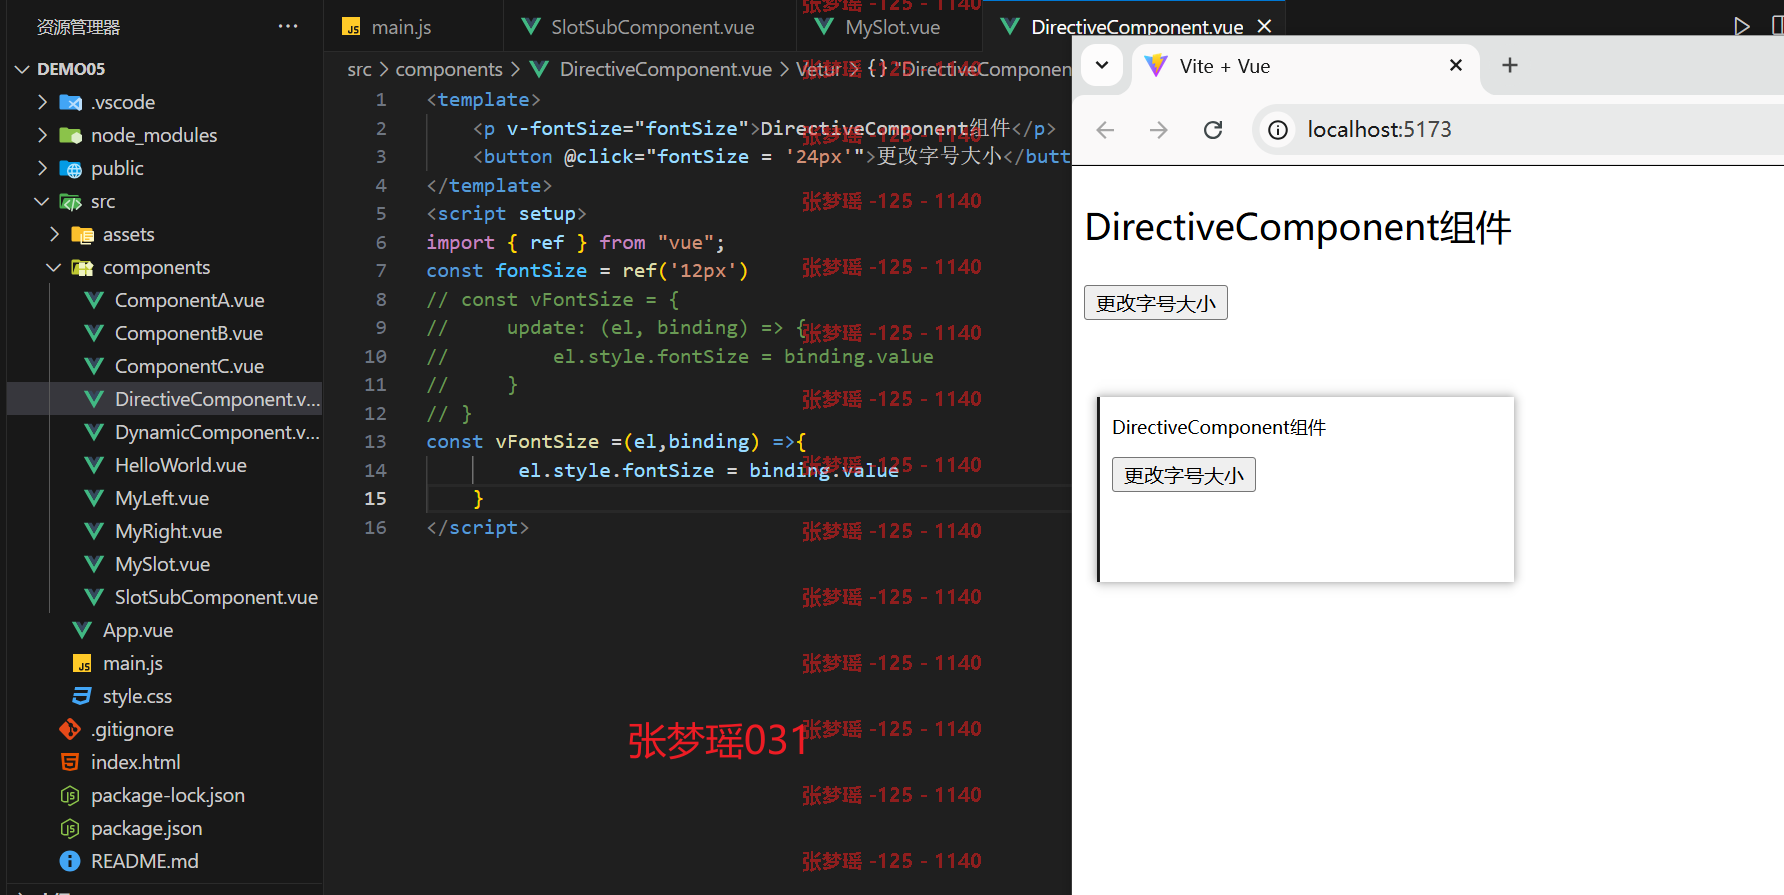Click the 更改字号大小 button inside the box

click(x=1184, y=475)
